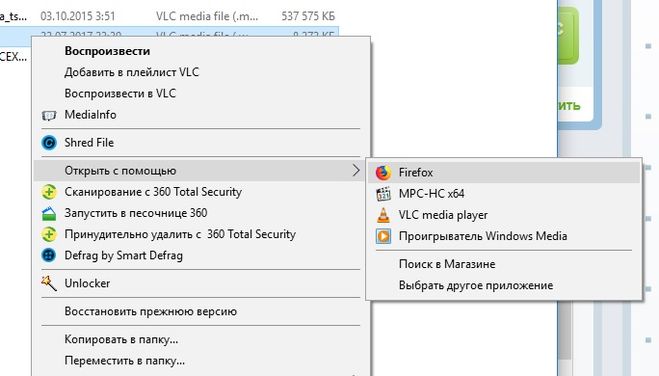This screenshot has width=659, height=376.
Task: Select Воспроизвести from the context menu
Action: click(x=107, y=51)
